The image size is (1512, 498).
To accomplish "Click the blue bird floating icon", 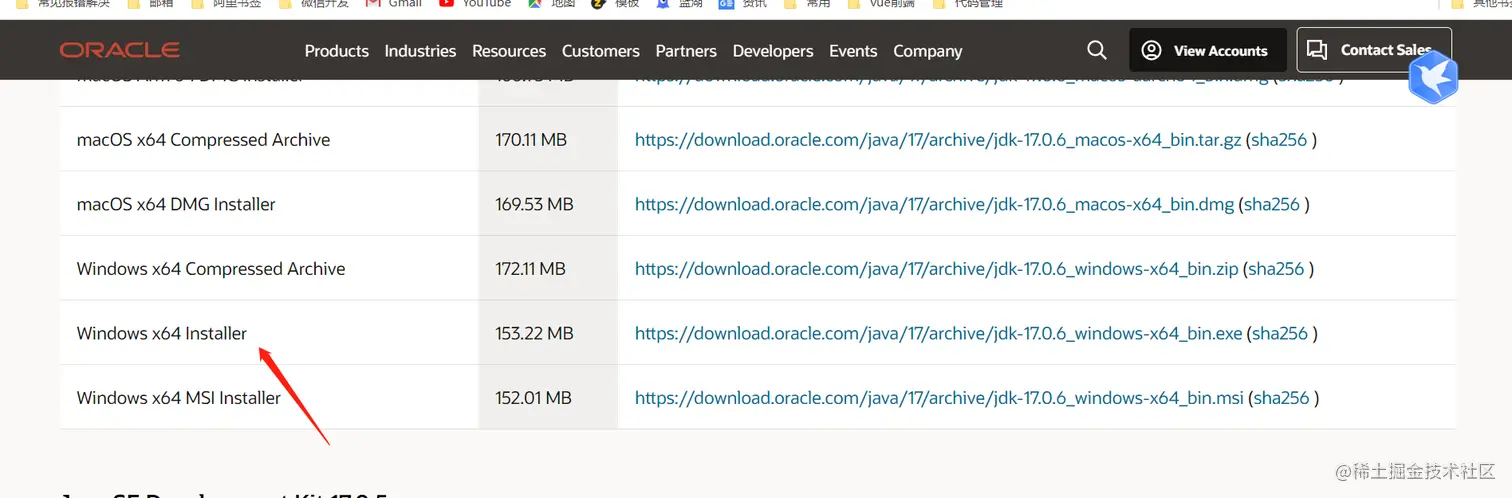I will pyautogui.click(x=1433, y=77).
